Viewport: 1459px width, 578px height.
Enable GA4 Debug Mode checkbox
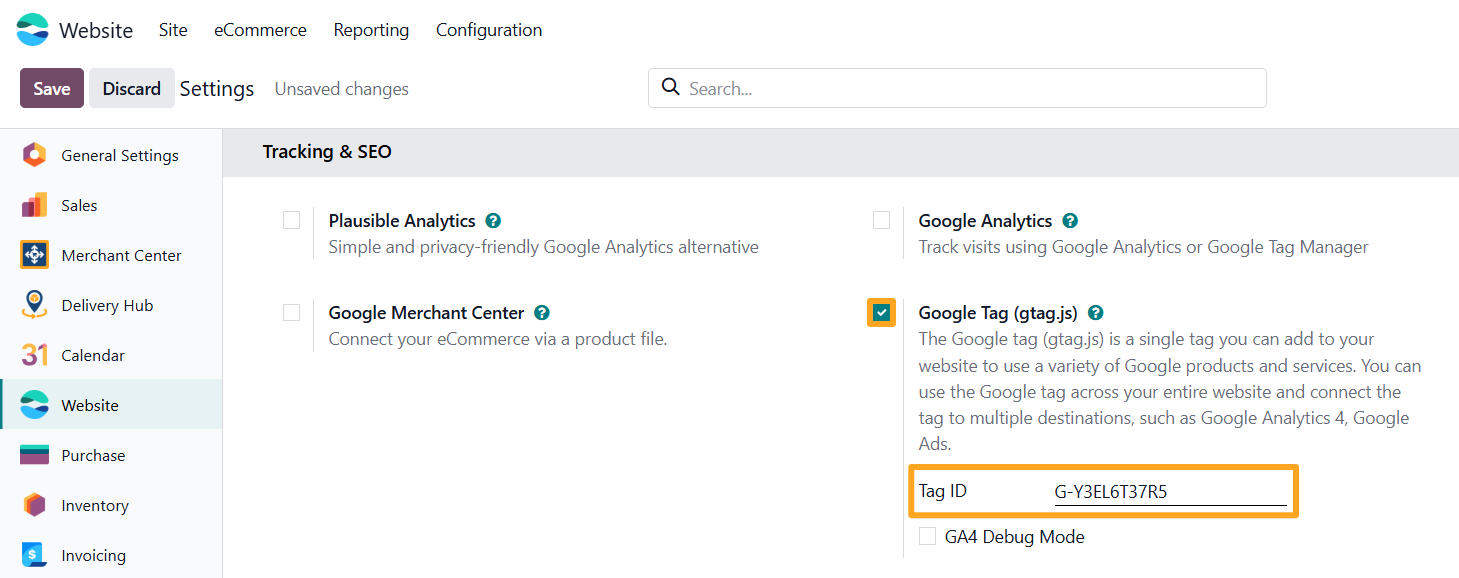(927, 536)
